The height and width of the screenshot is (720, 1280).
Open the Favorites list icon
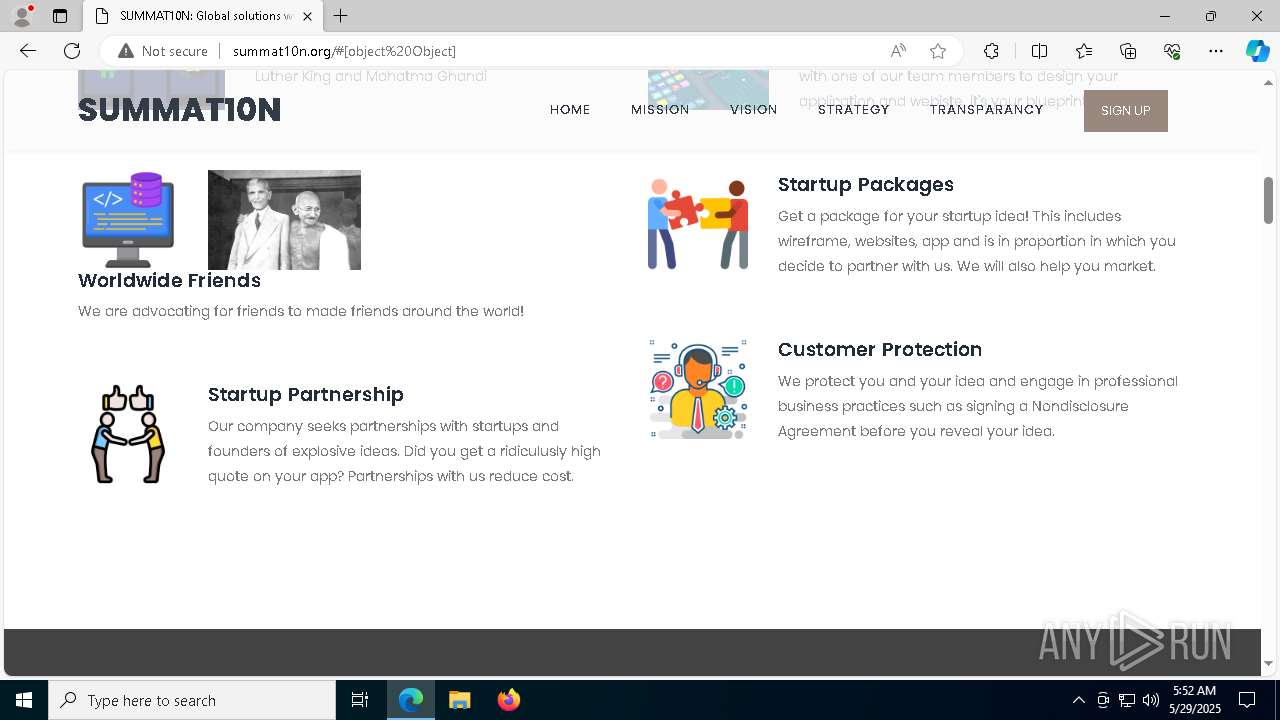(1084, 51)
